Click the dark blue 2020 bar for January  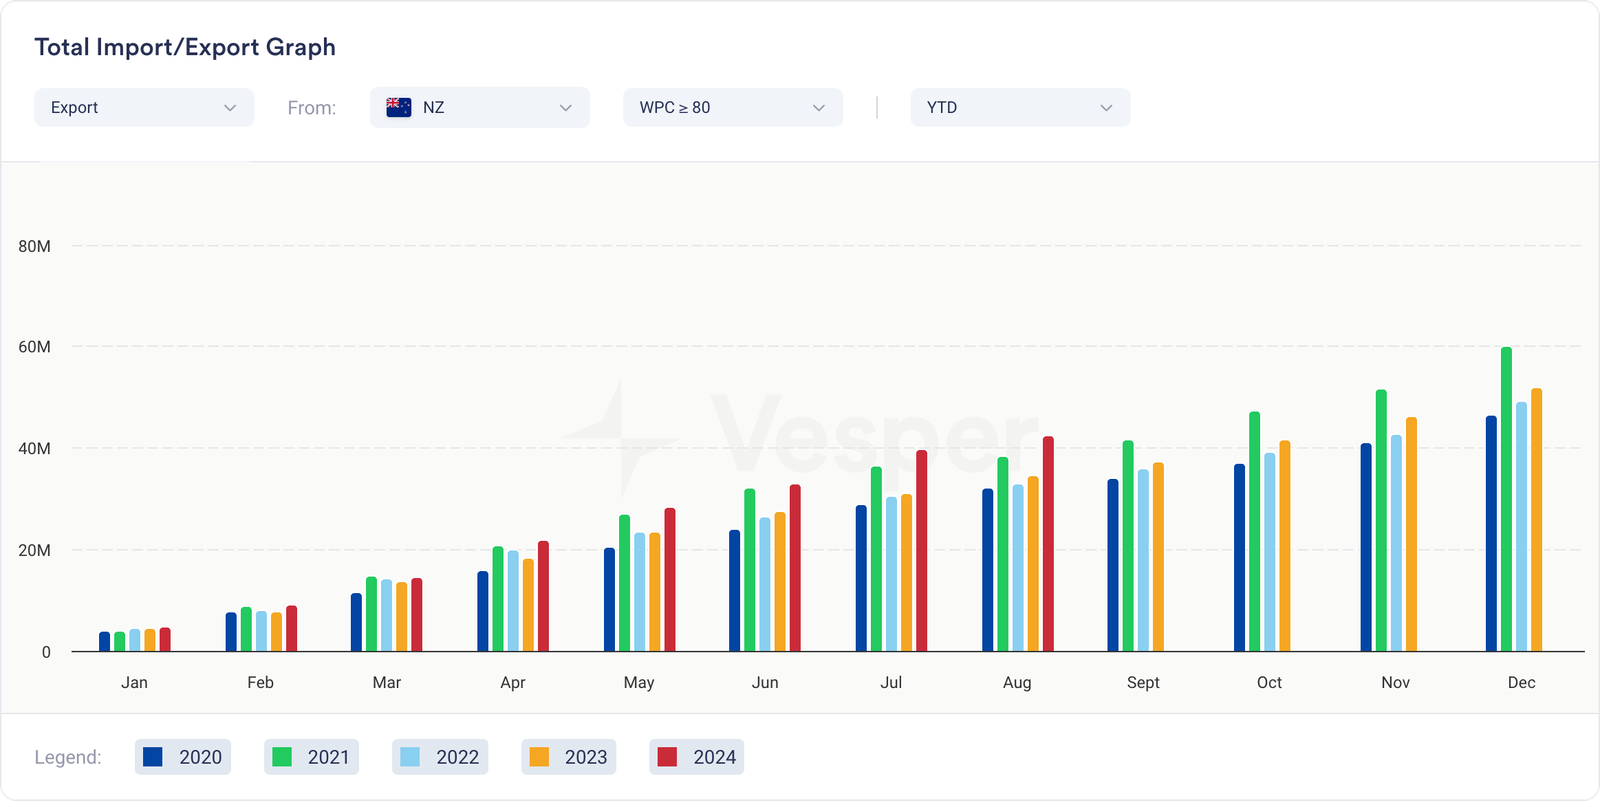pos(105,642)
